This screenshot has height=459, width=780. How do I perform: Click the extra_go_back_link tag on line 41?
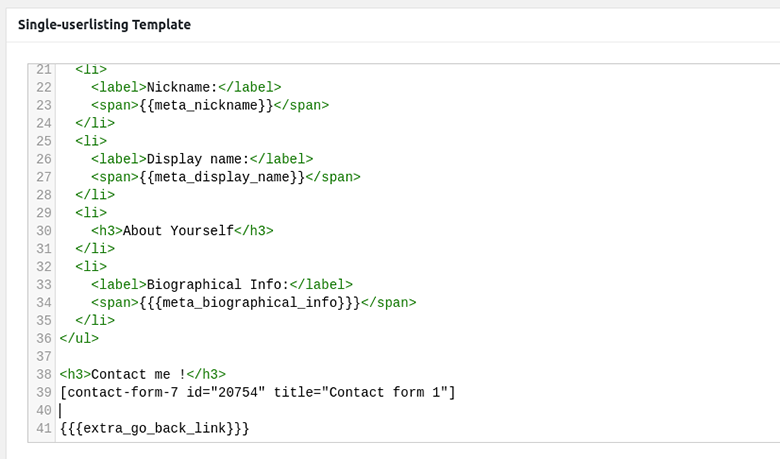tap(154, 428)
